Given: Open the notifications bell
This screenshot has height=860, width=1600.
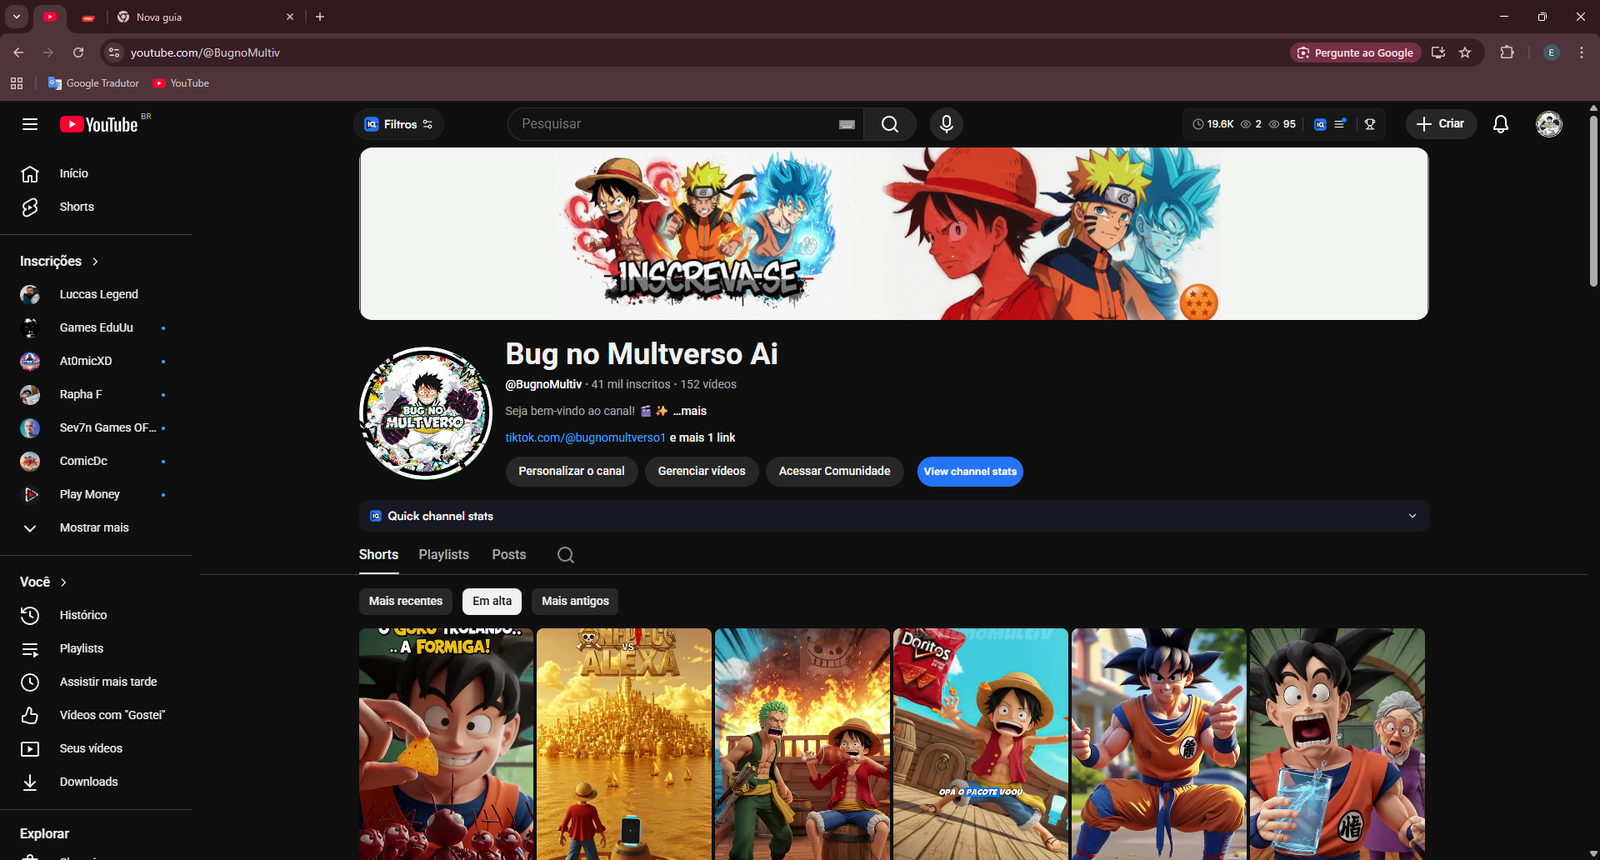Looking at the screenshot, I should [x=1500, y=124].
